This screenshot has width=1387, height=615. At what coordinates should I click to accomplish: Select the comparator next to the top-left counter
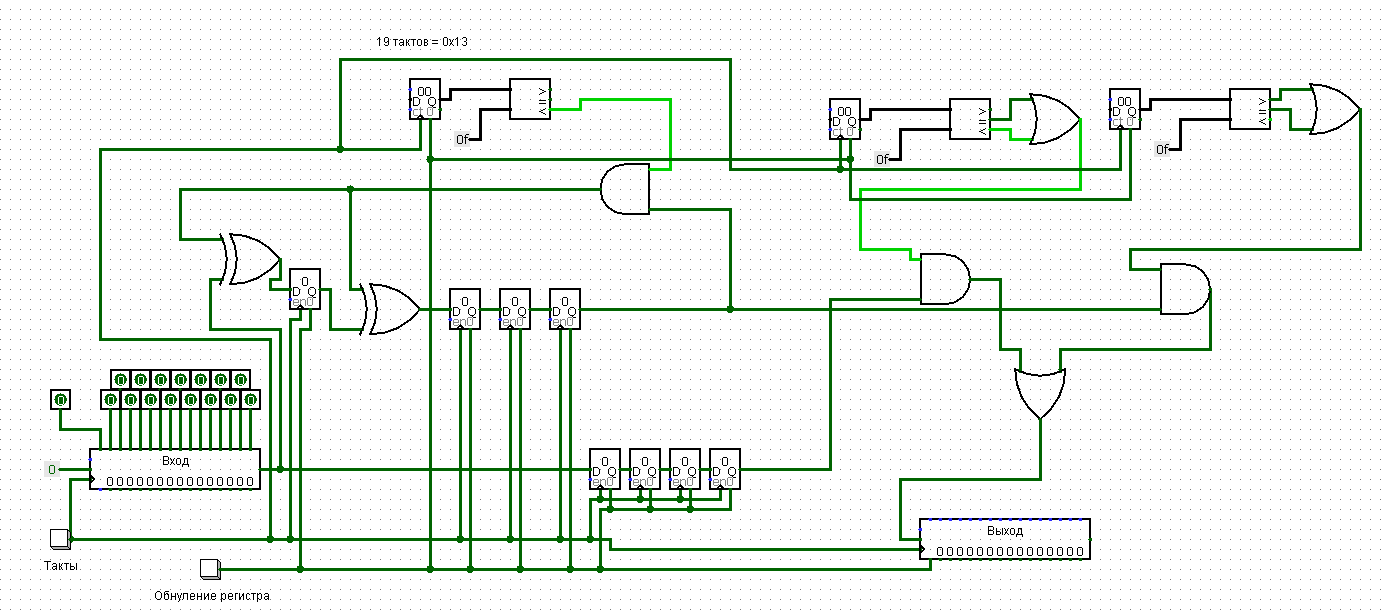530,100
